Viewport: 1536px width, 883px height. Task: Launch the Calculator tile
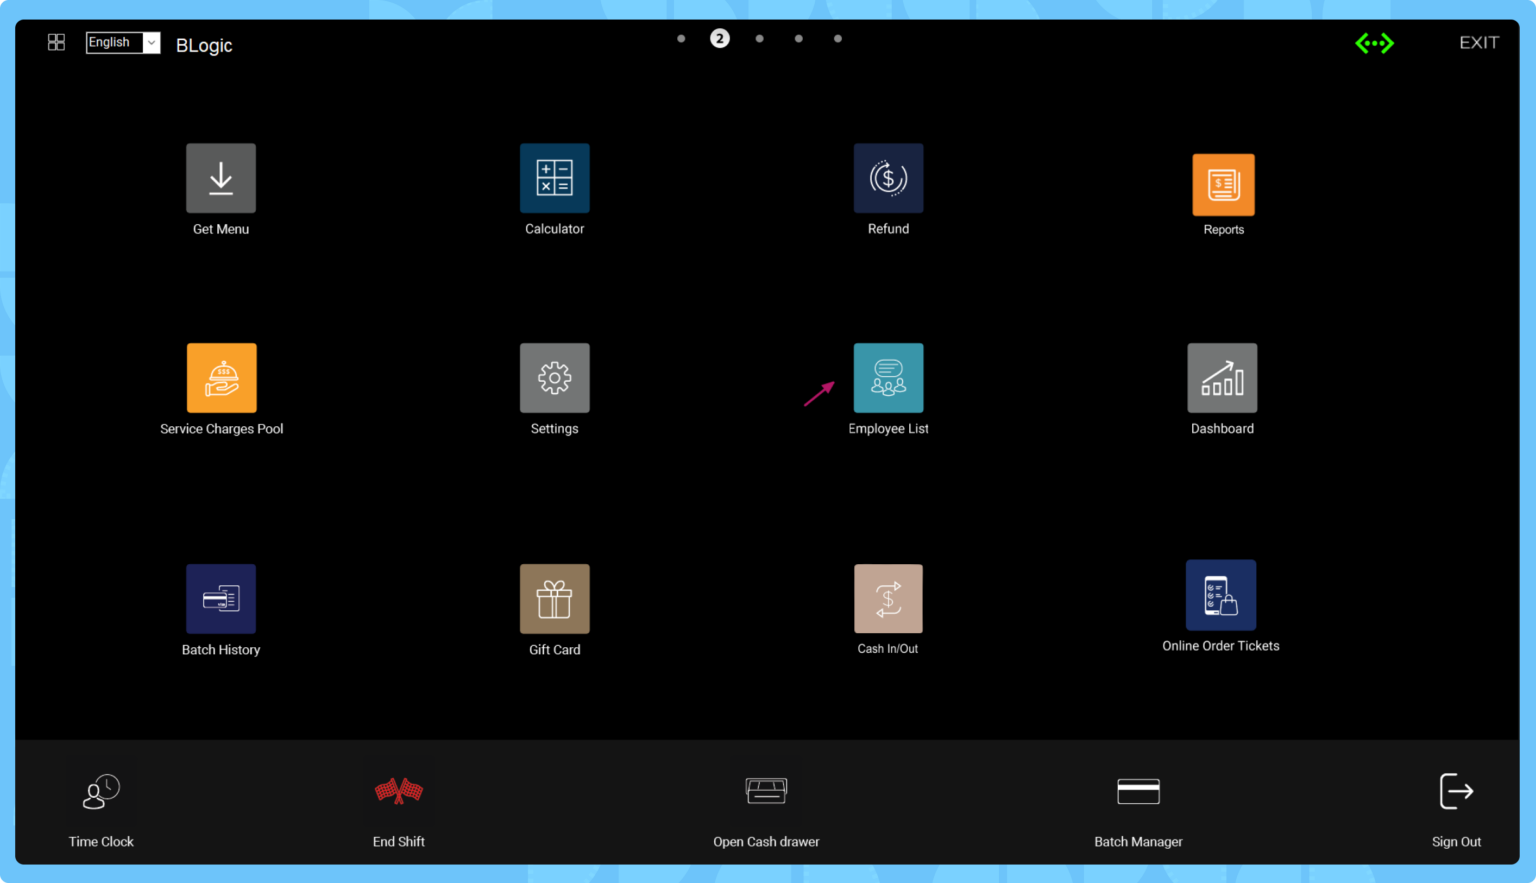tap(555, 178)
